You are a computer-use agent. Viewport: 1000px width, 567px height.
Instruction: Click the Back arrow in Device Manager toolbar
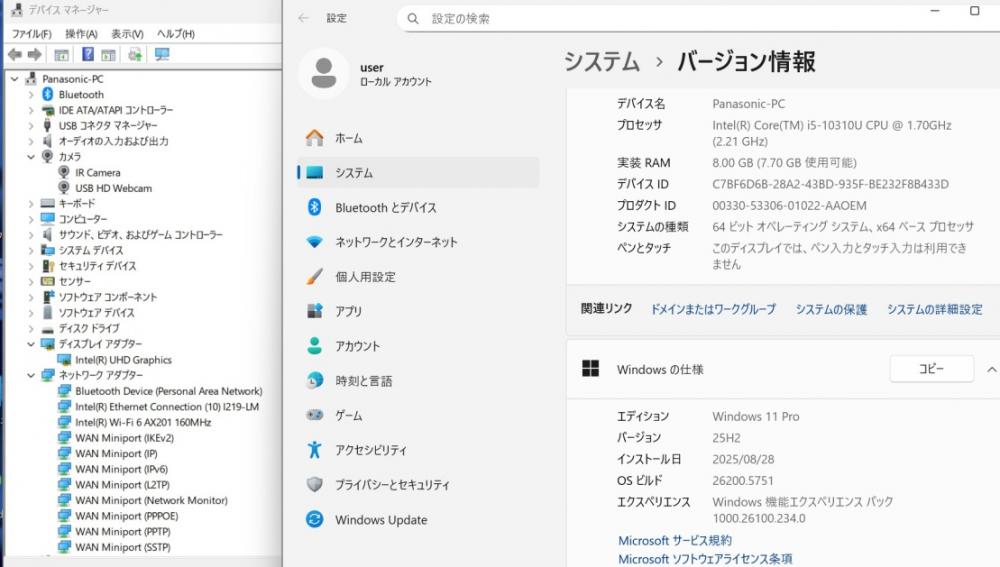click(x=15, y=55)
